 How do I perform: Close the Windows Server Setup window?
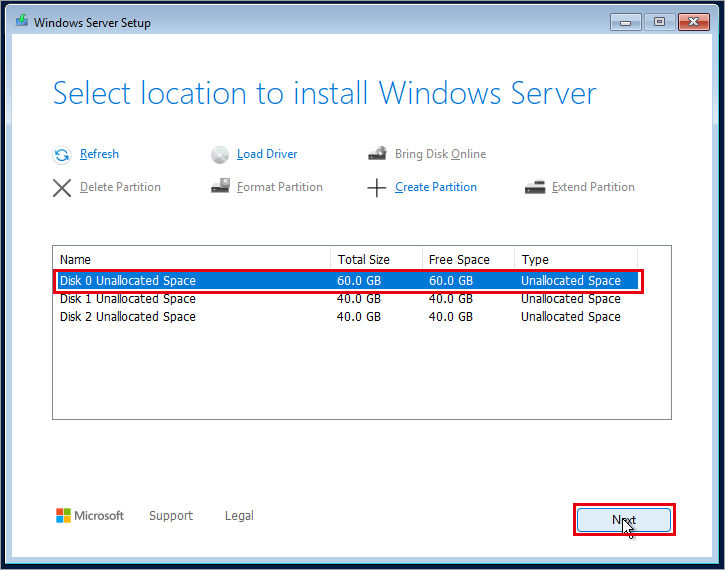point(694,22)
